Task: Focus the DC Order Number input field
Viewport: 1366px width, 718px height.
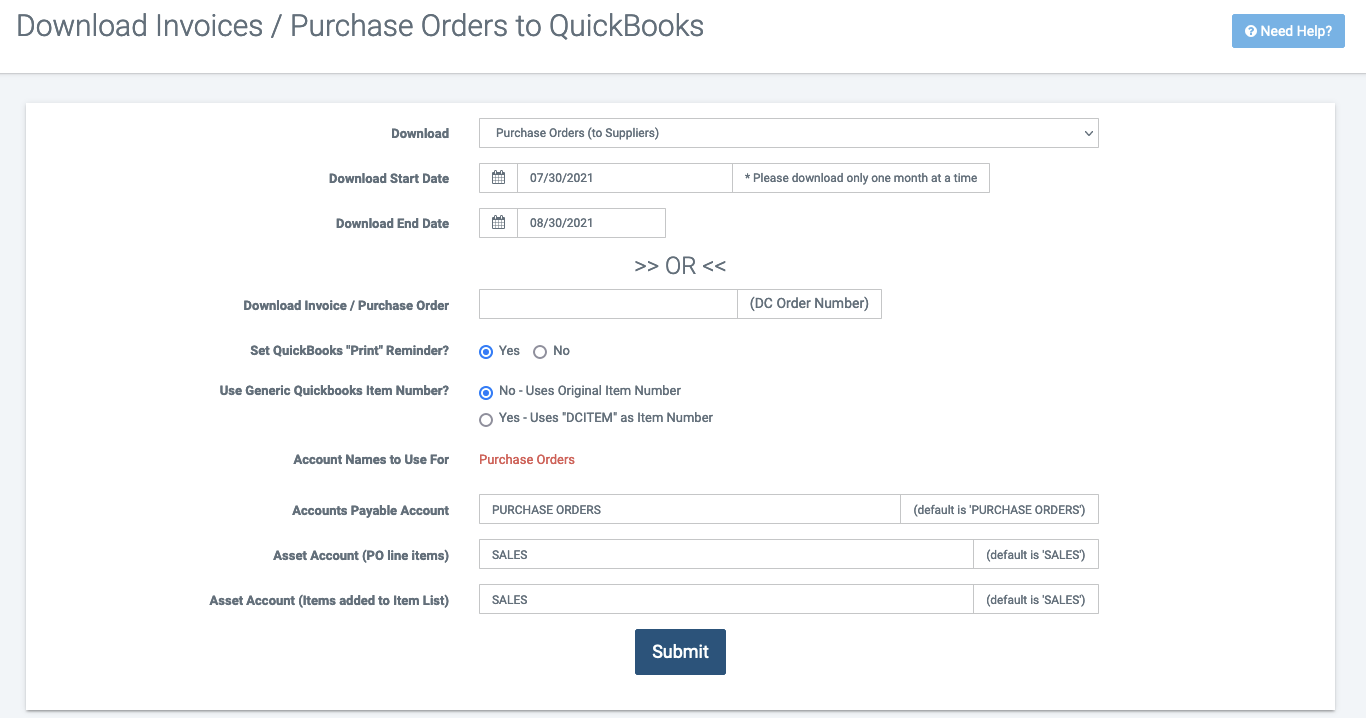Action: pos(608,304)
